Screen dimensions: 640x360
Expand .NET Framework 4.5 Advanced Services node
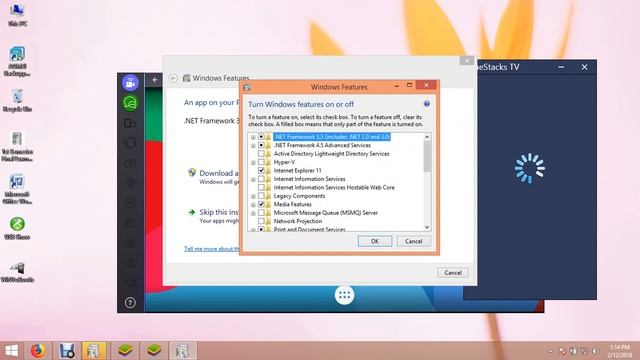point(253,146)
